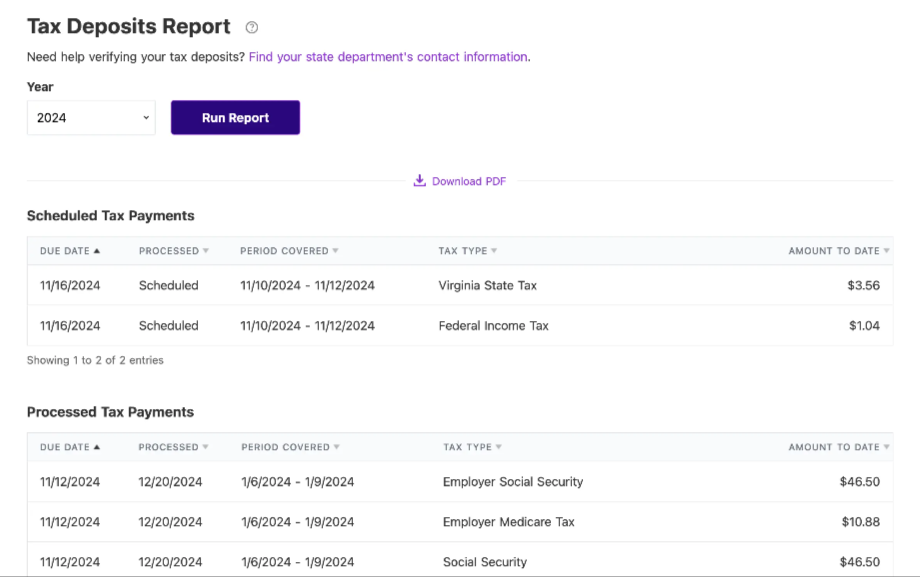Click the Download PDF link
This screenshot has height=577, width=920.
[x=469, y=181]
